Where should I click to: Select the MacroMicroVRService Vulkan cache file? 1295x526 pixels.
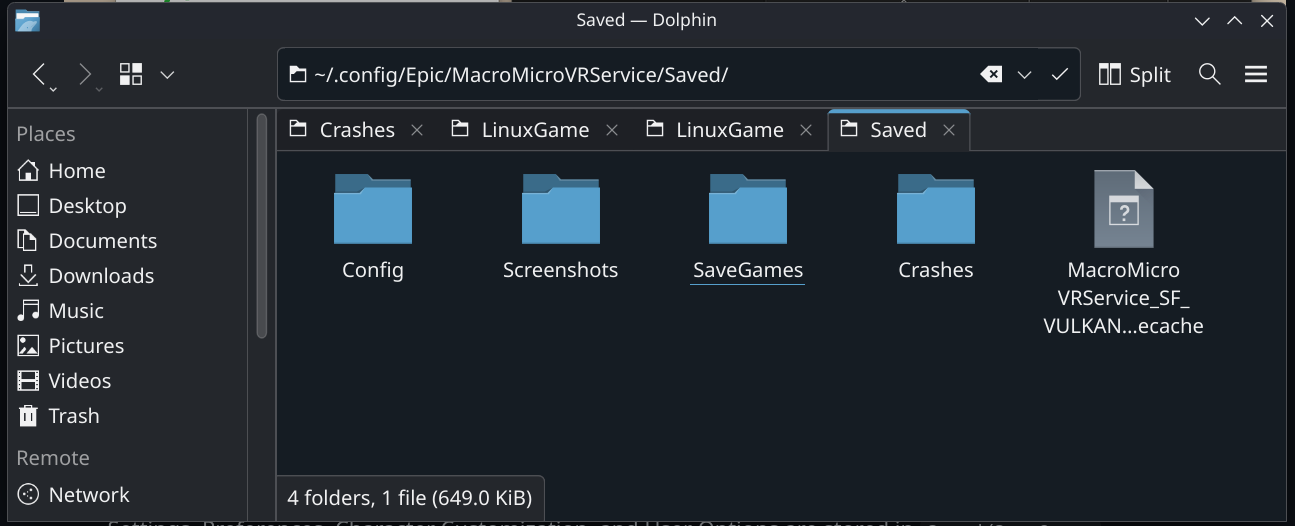(x=1123, y=208)
